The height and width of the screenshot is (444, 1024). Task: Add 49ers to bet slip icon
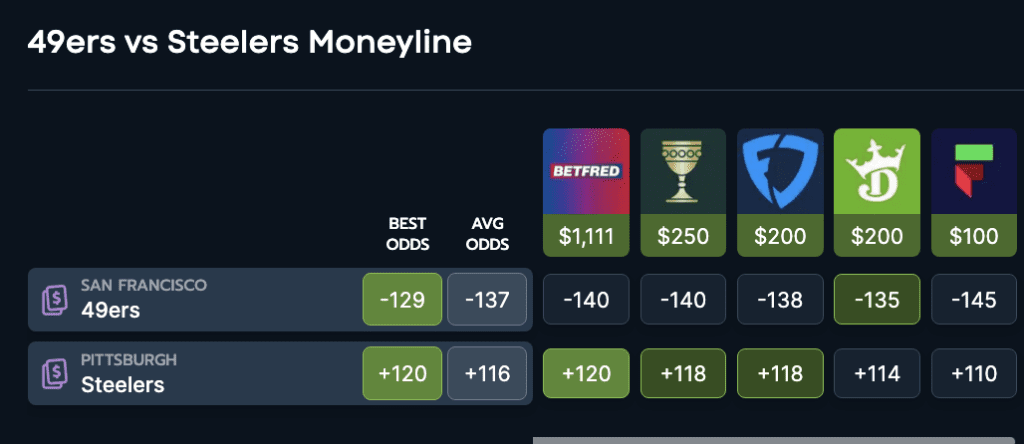[x=56, y=300]
